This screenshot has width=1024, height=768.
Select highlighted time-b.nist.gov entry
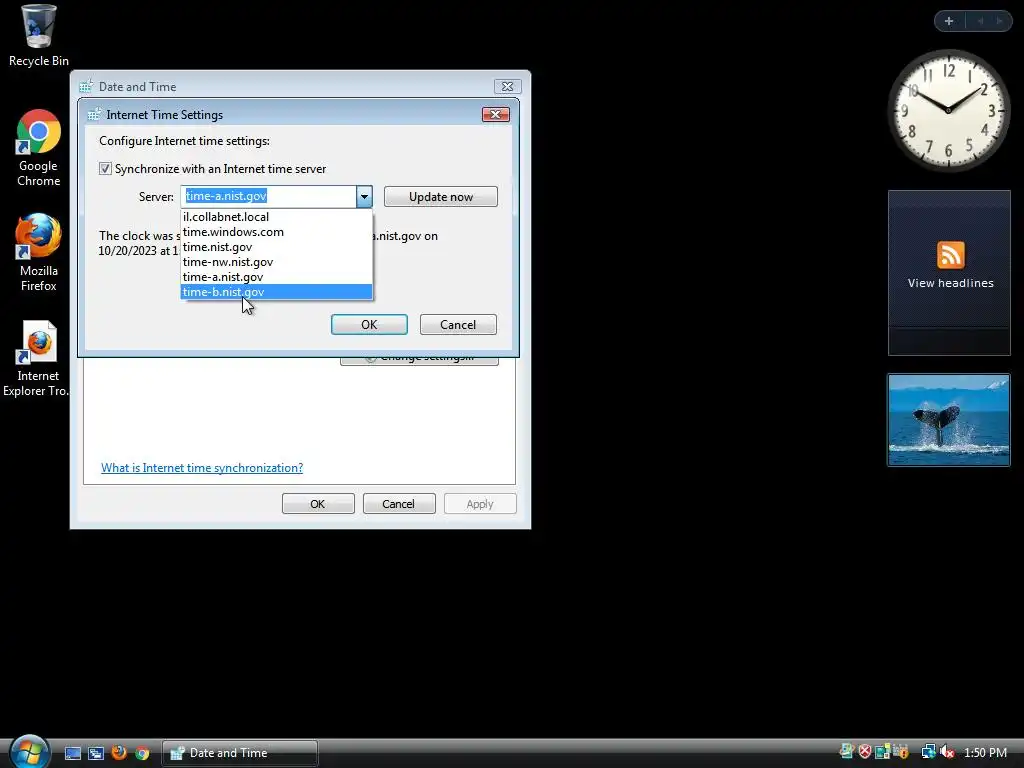(x=276, y=292)
